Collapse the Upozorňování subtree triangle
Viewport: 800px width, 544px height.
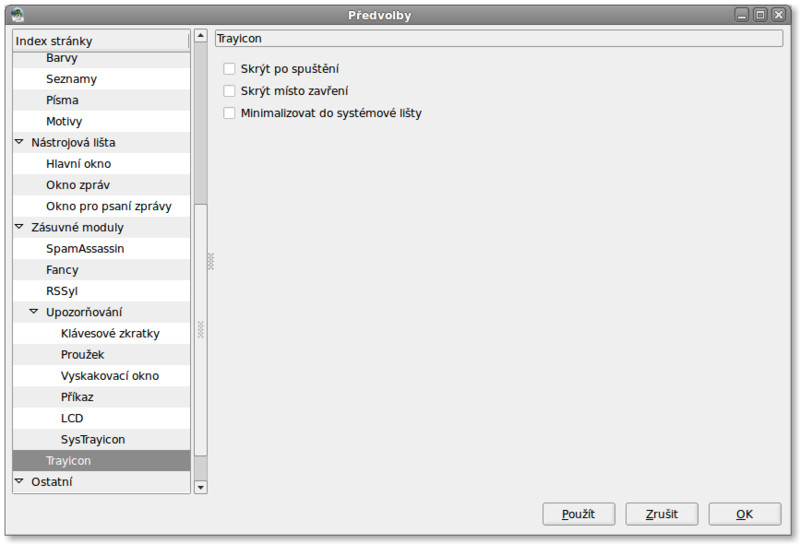pos(34,312)
